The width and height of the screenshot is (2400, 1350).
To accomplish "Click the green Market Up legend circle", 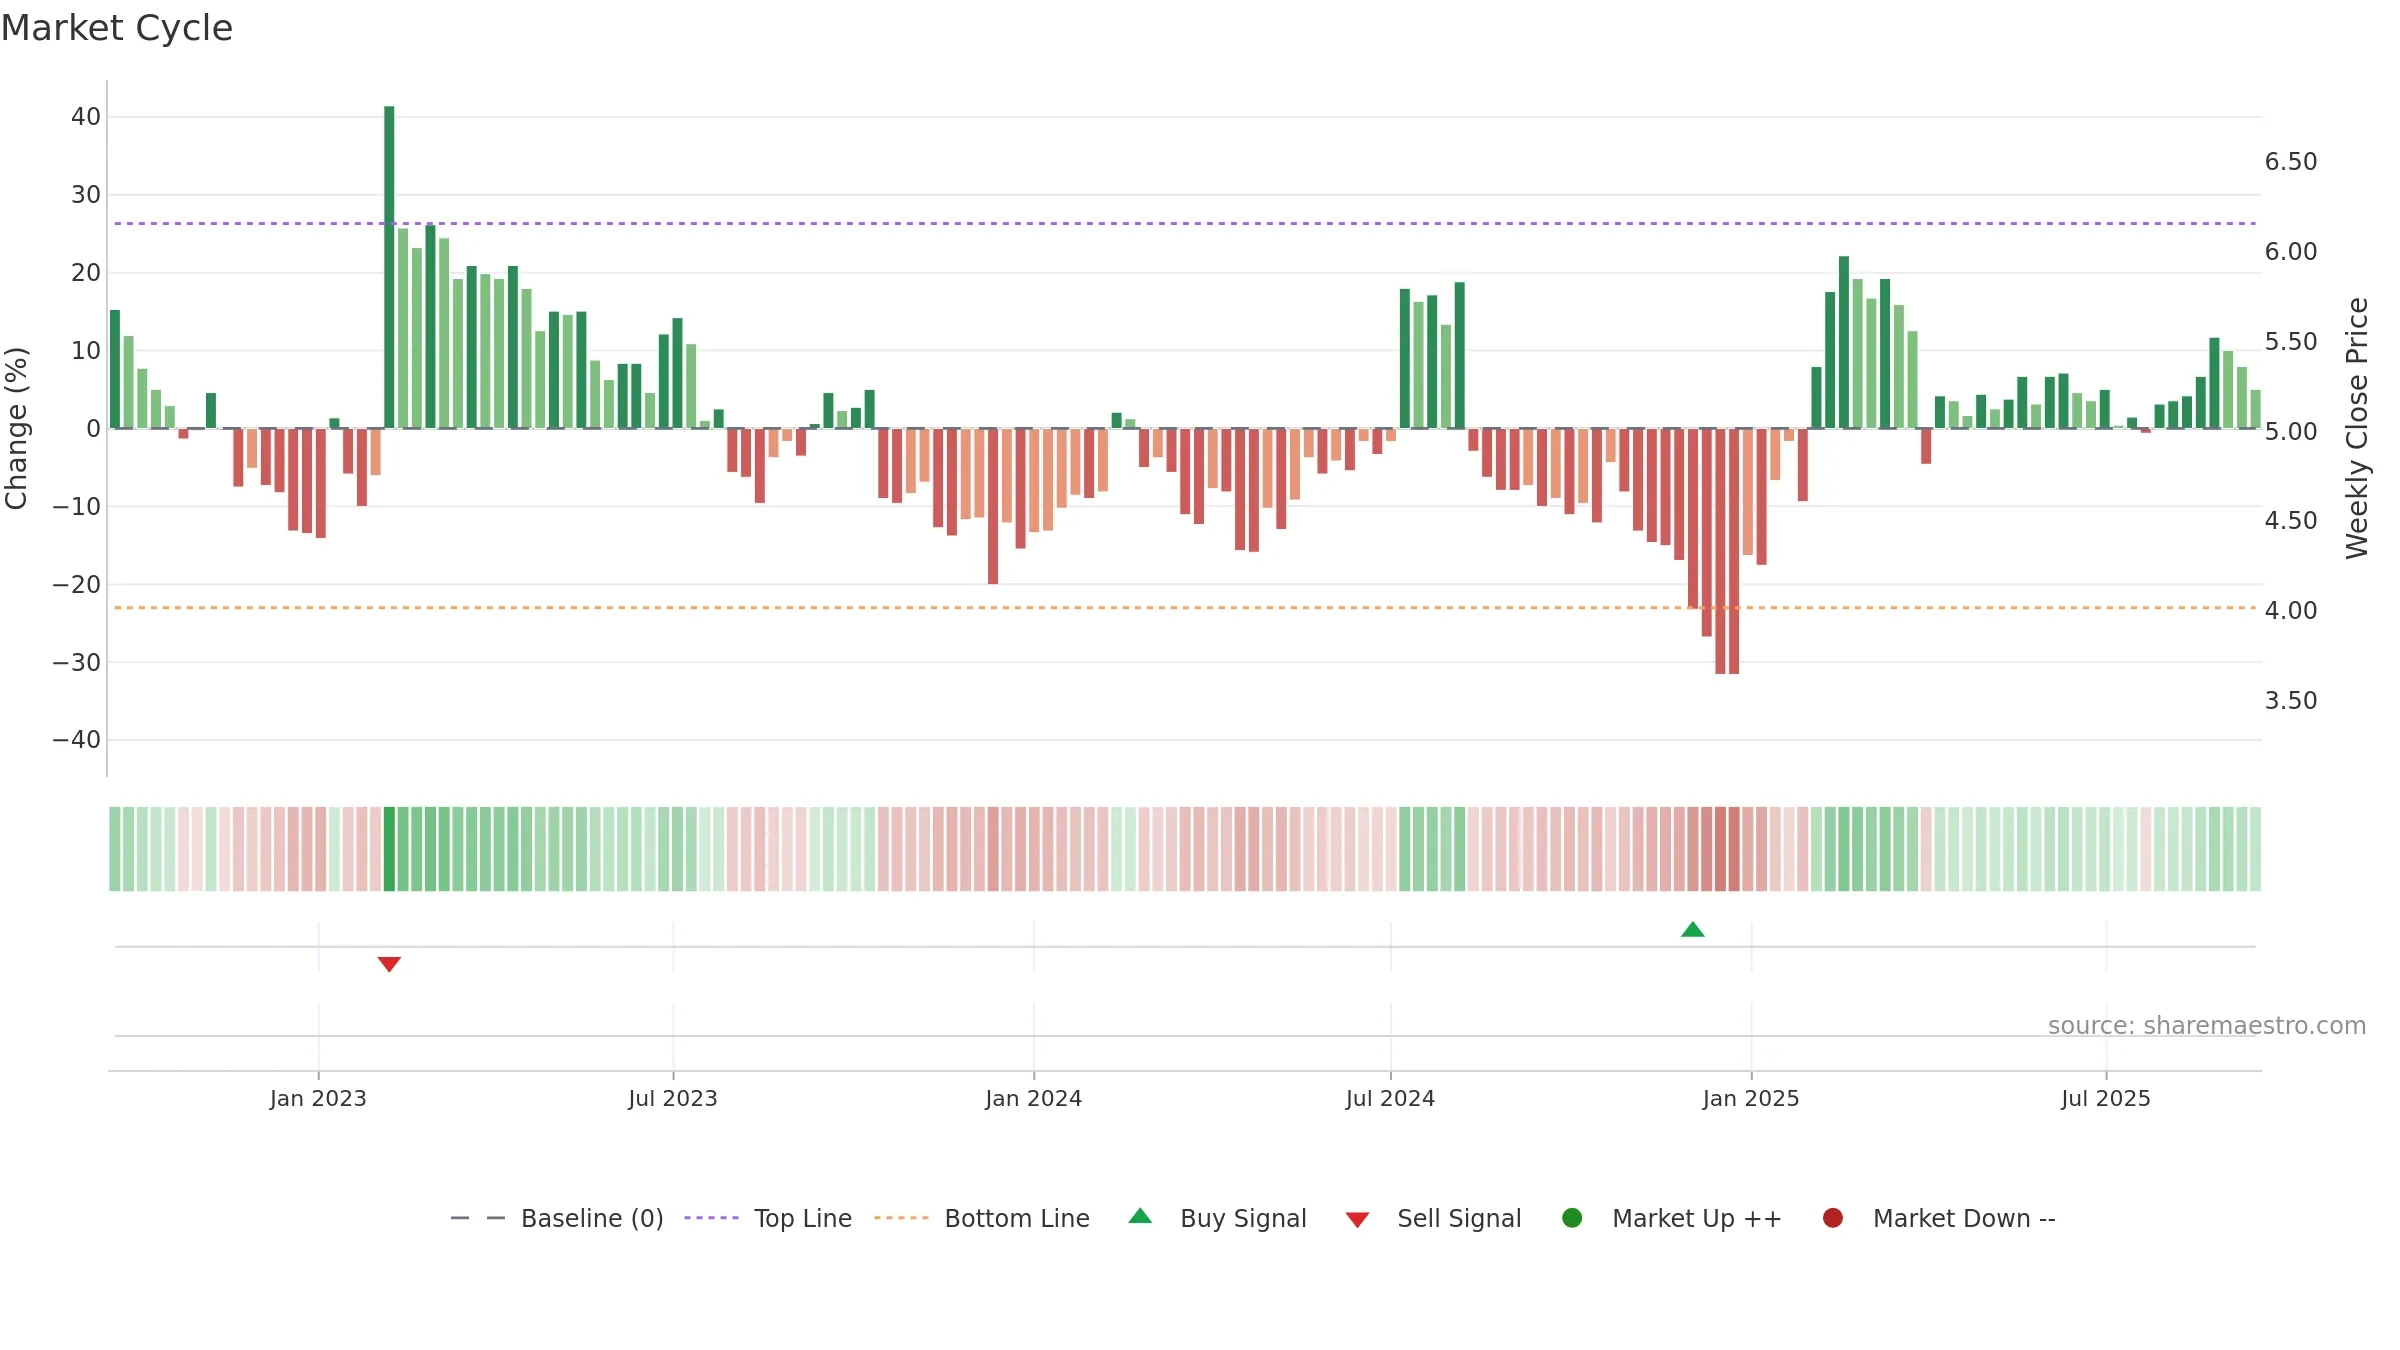I will coord(1572,1218).
